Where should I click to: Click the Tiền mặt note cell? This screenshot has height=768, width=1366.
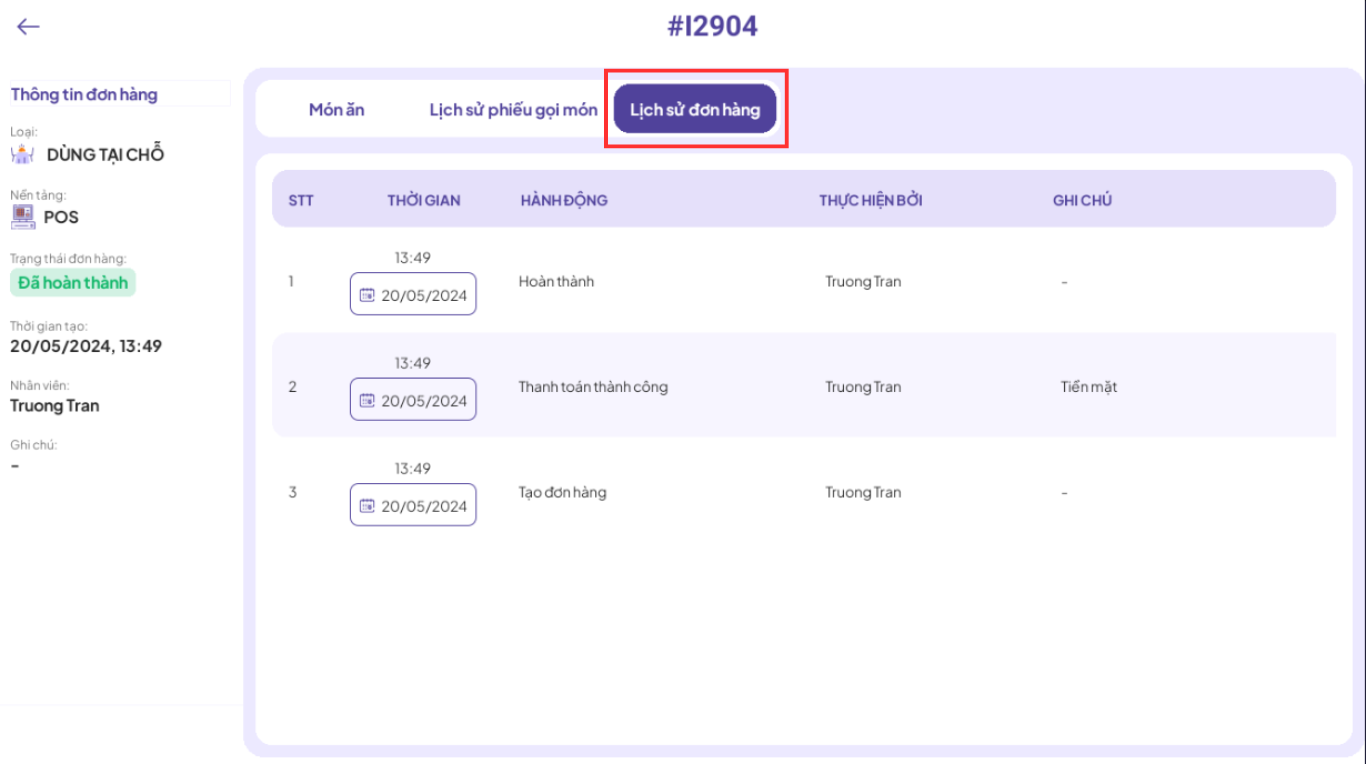point(1089,387)
